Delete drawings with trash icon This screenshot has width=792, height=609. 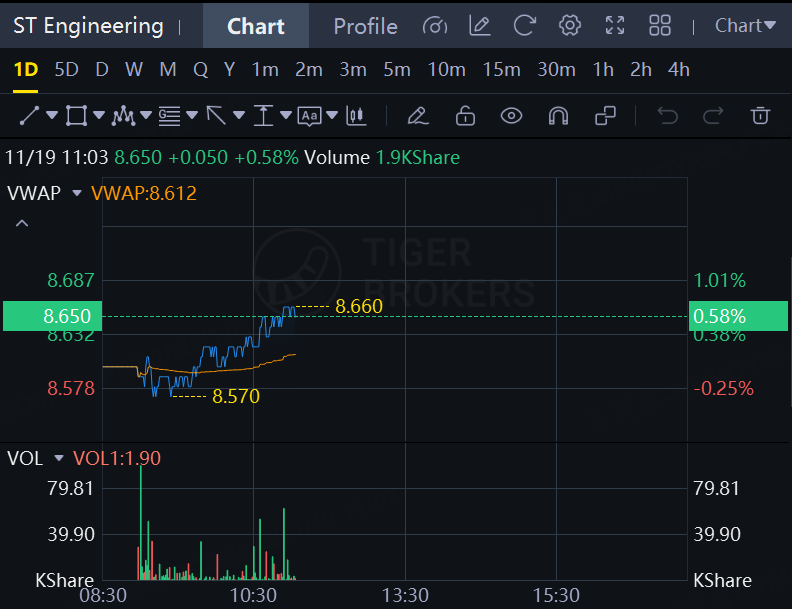(760, 116)
